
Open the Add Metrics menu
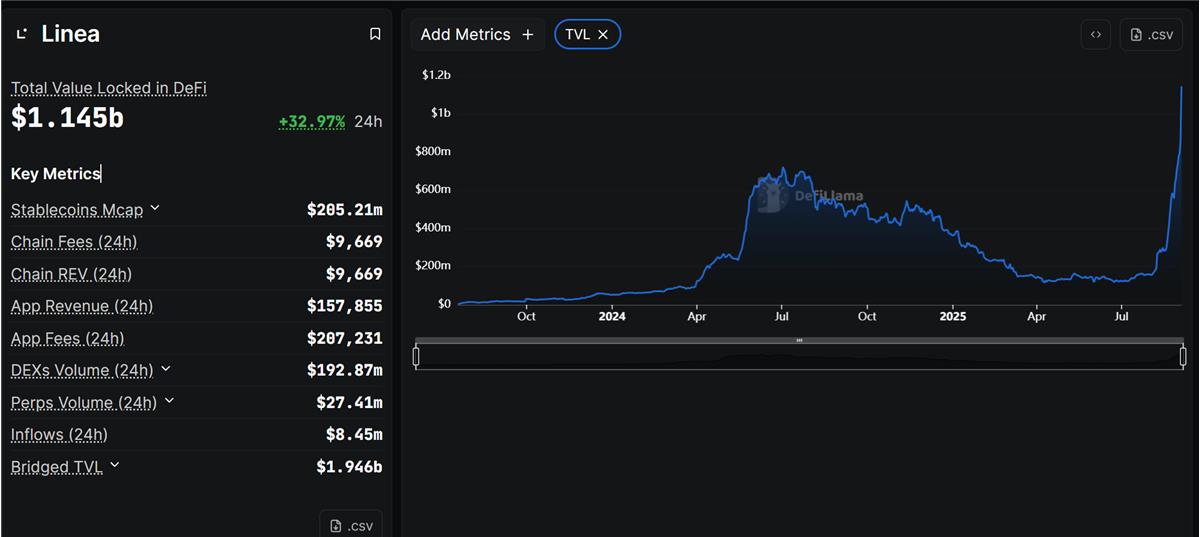tap(478, 34)
